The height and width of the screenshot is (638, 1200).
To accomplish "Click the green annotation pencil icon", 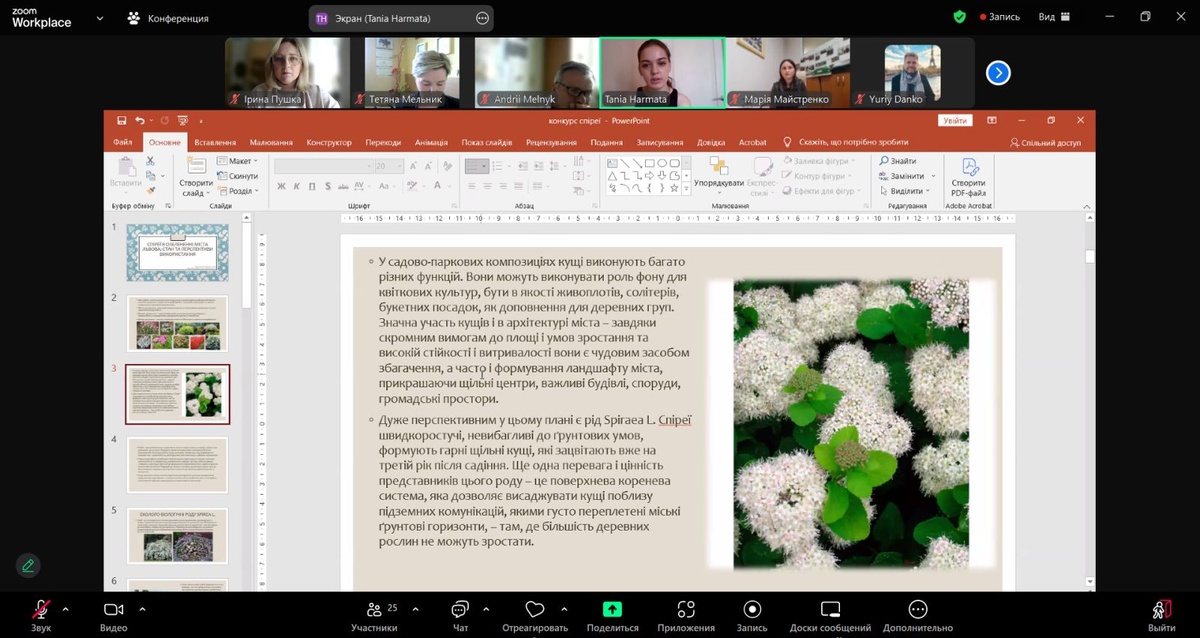I will tap(28, 565).
